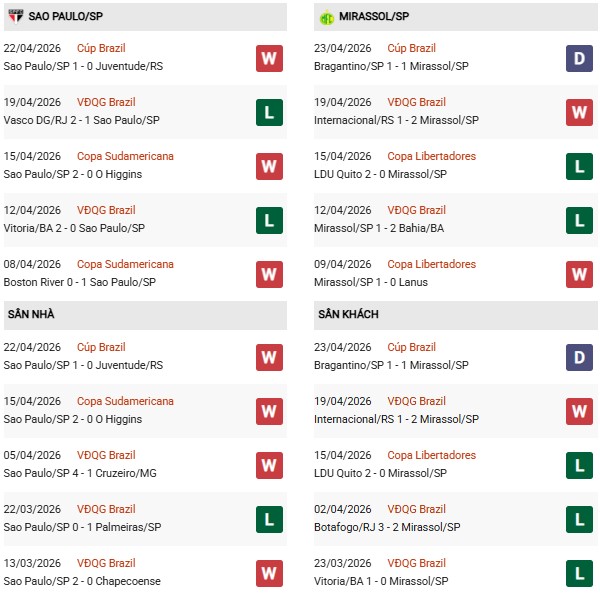Open Copa Libertadores link dated 09/04/2026
Image resolution: width=600 pixels, height=595 pixels.
pyautogui.click(x=432, y=265)
